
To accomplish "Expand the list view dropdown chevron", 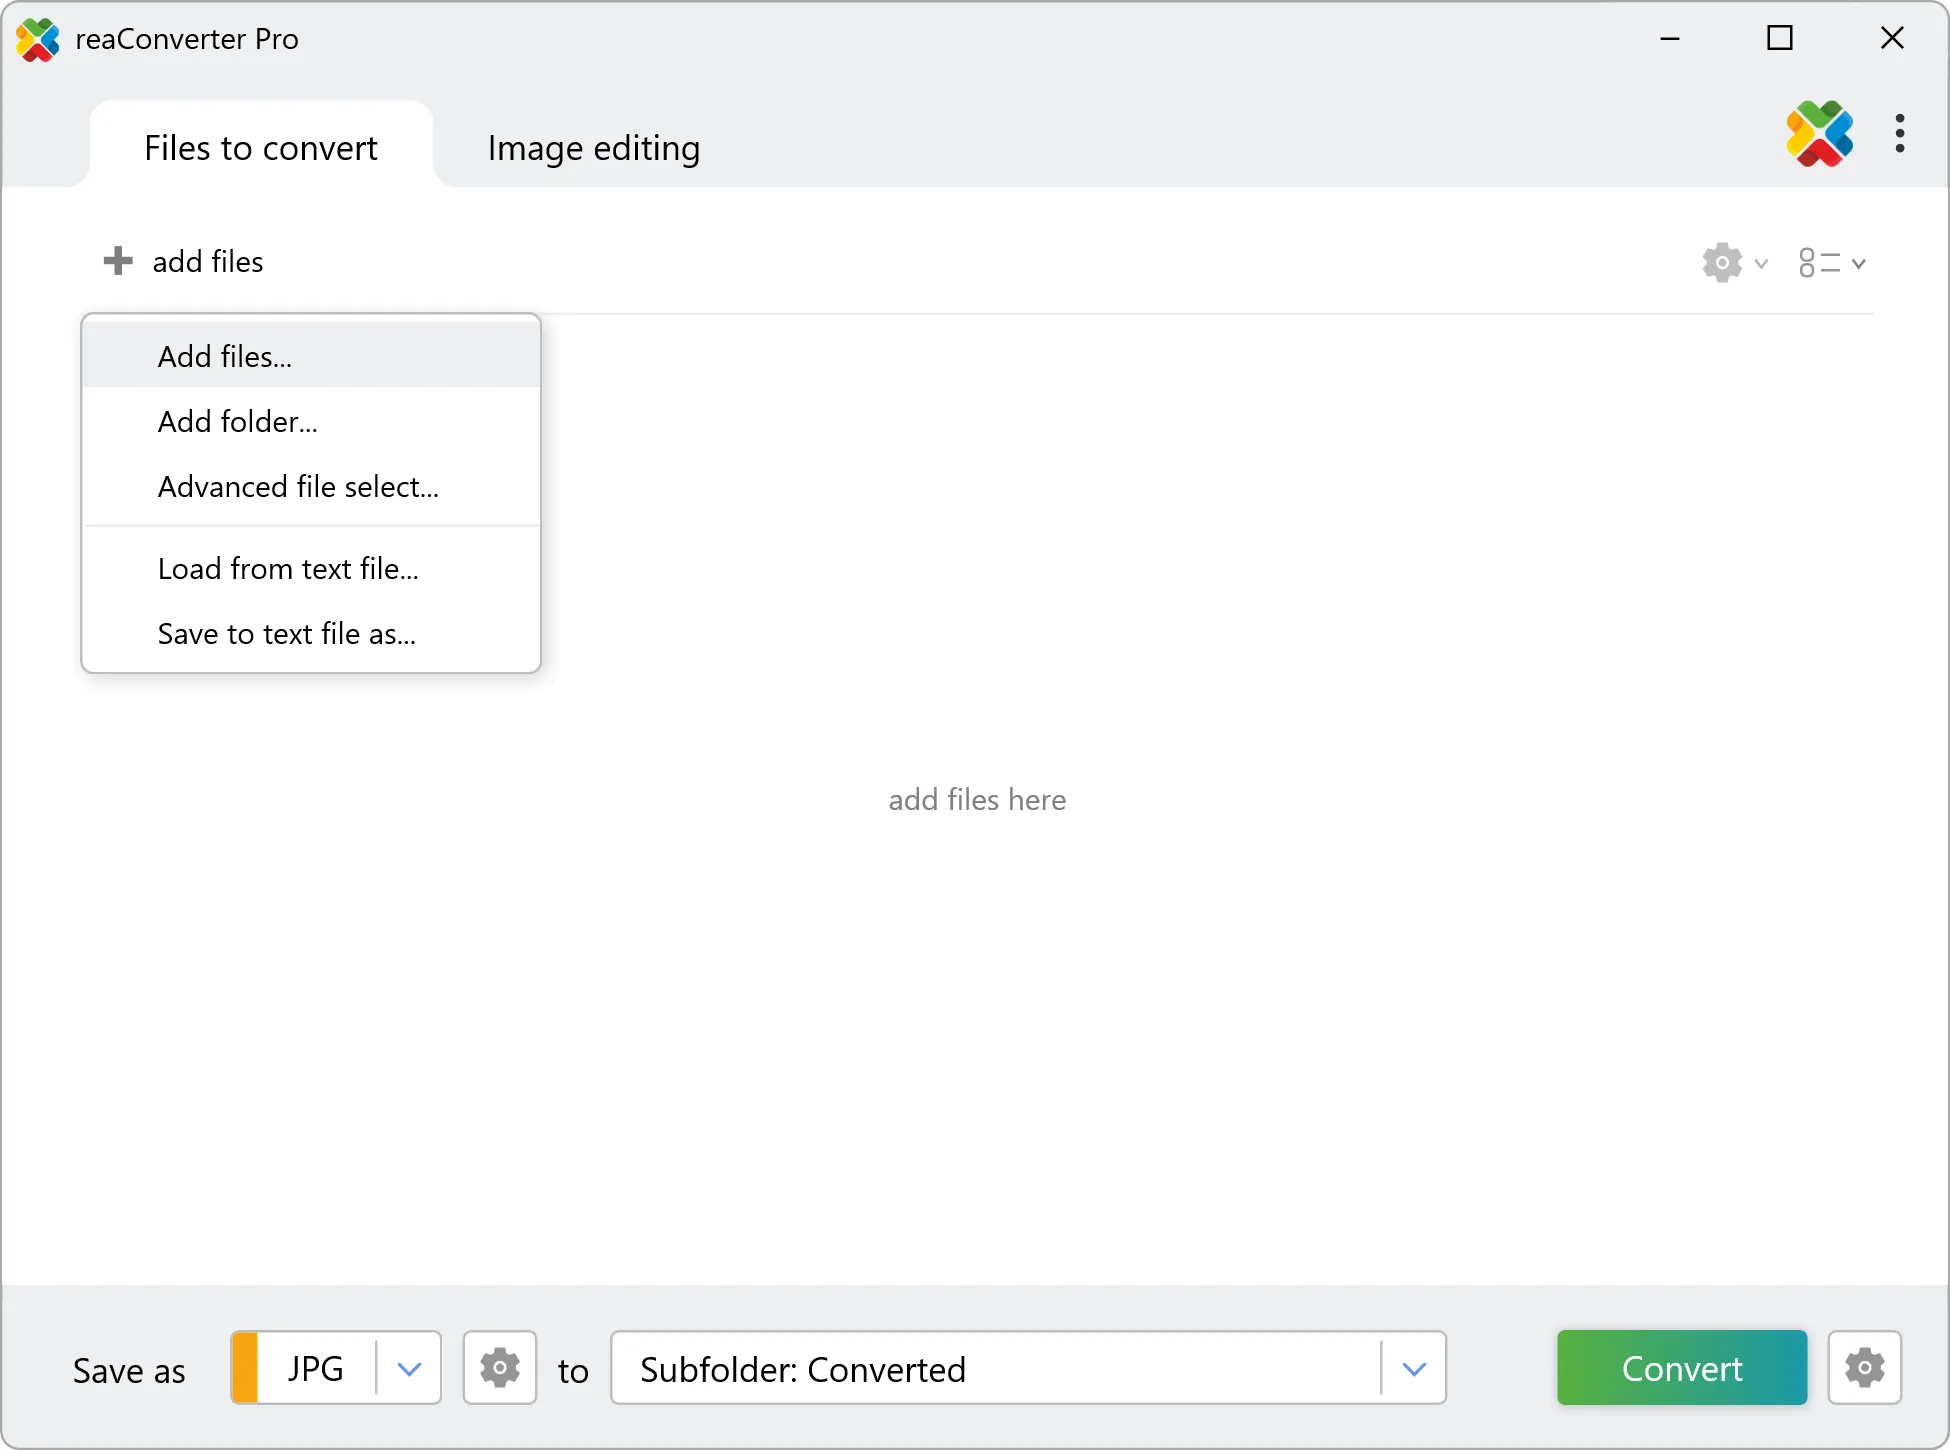I will coord(1858,264).
